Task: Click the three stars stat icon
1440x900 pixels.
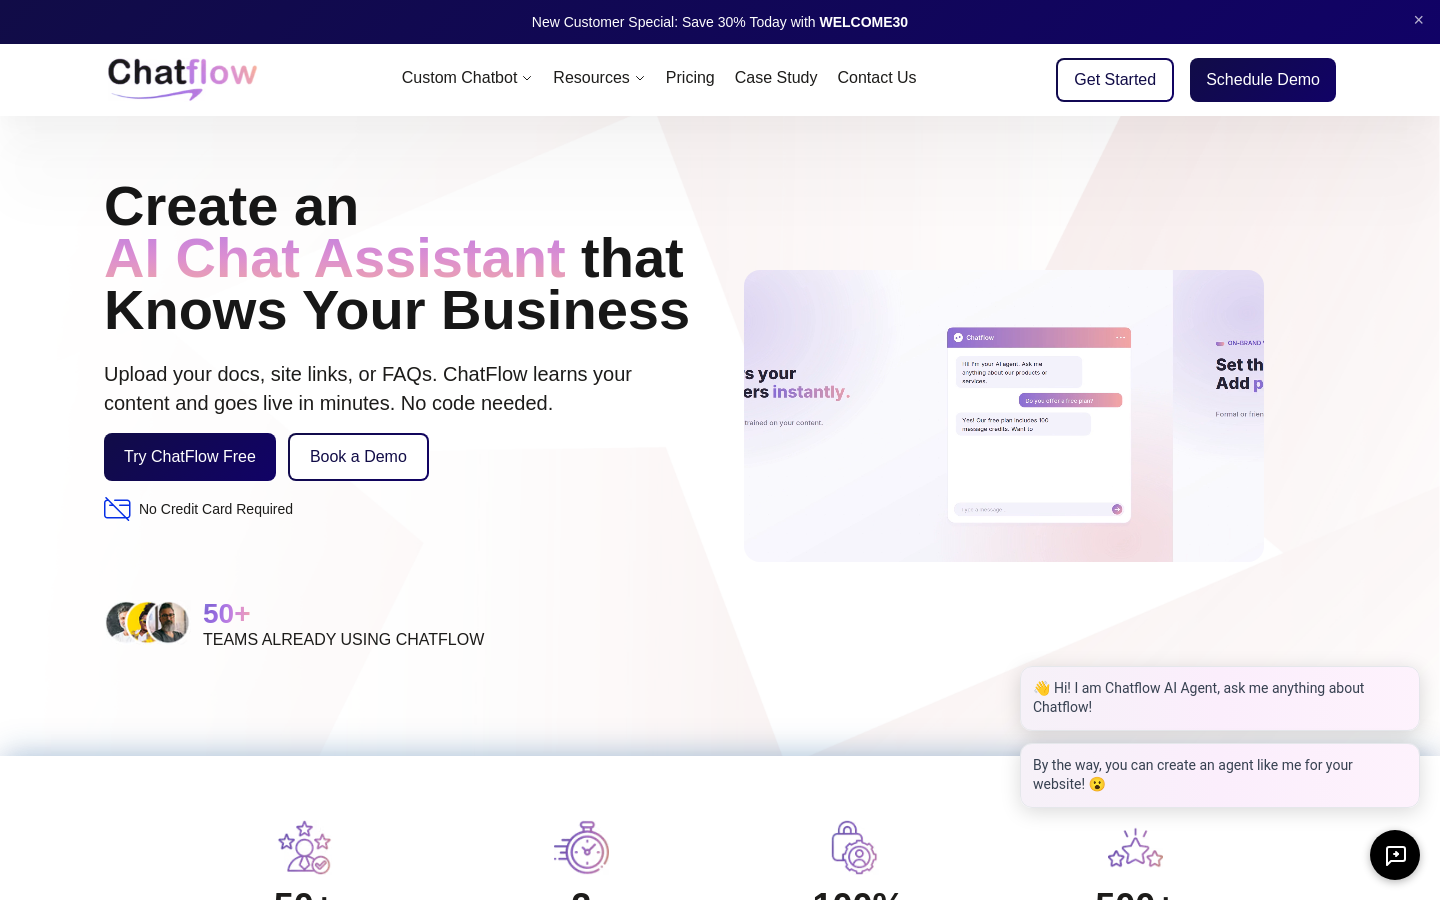Action: [1135, 848]
